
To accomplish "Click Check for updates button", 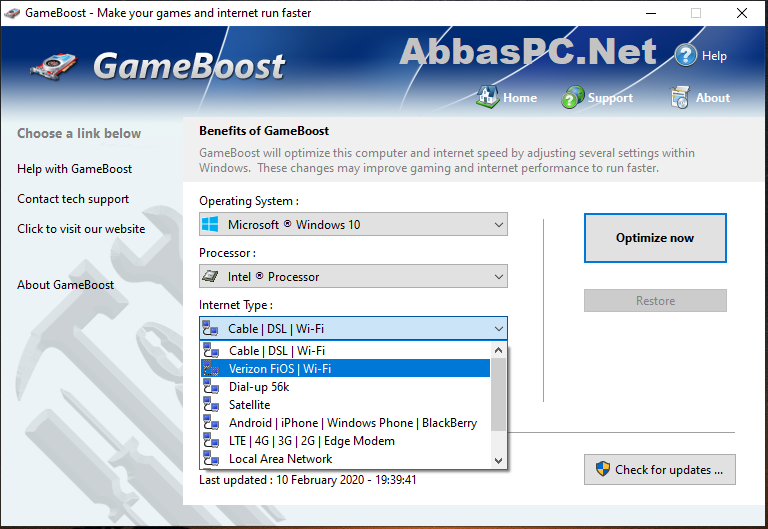I will click(x=659, y=469).
